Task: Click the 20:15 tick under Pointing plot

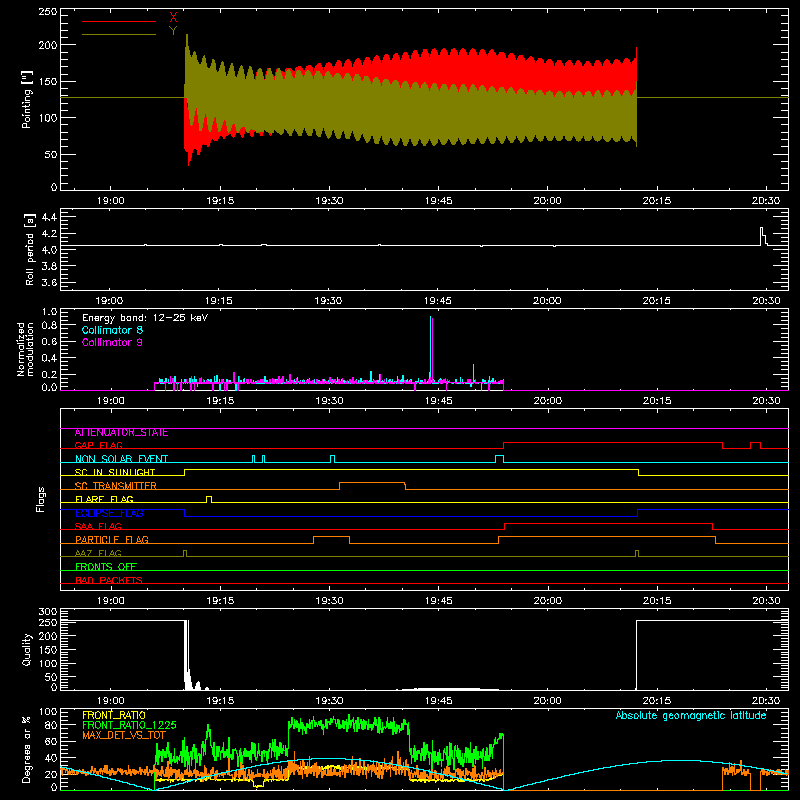Action: click(657, 201)
